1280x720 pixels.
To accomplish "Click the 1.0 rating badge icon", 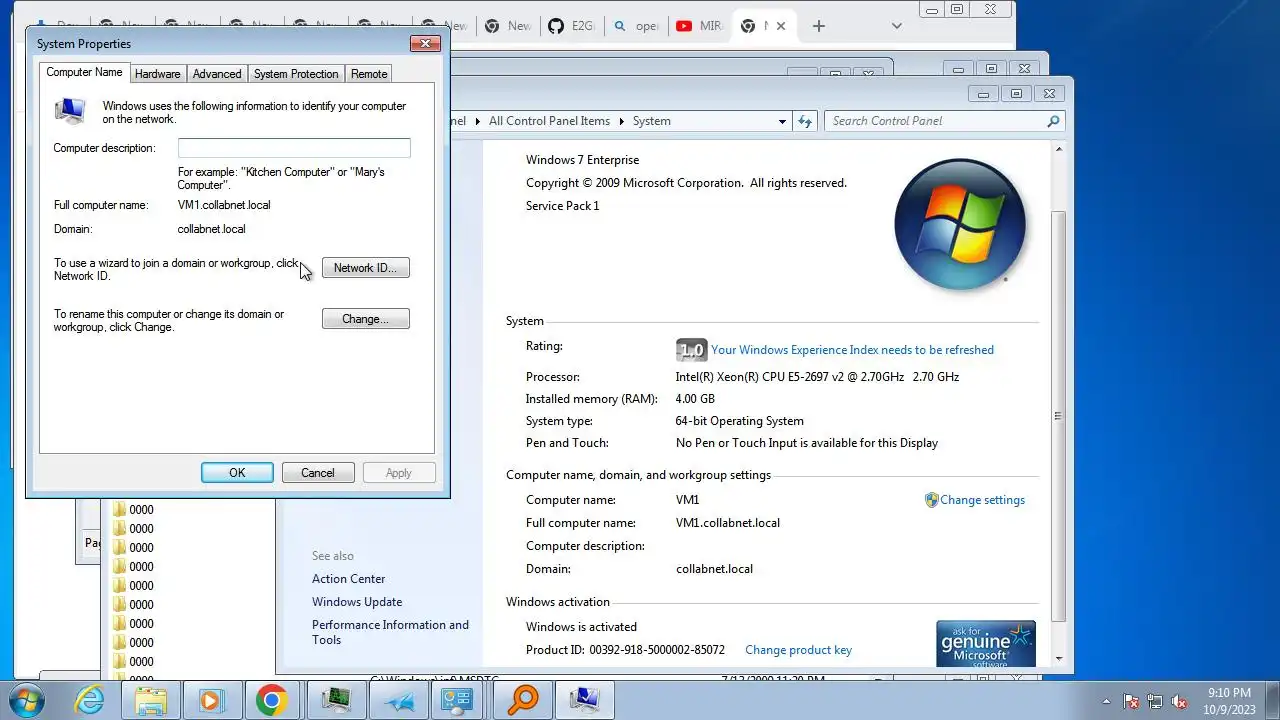I will [691, 350].
